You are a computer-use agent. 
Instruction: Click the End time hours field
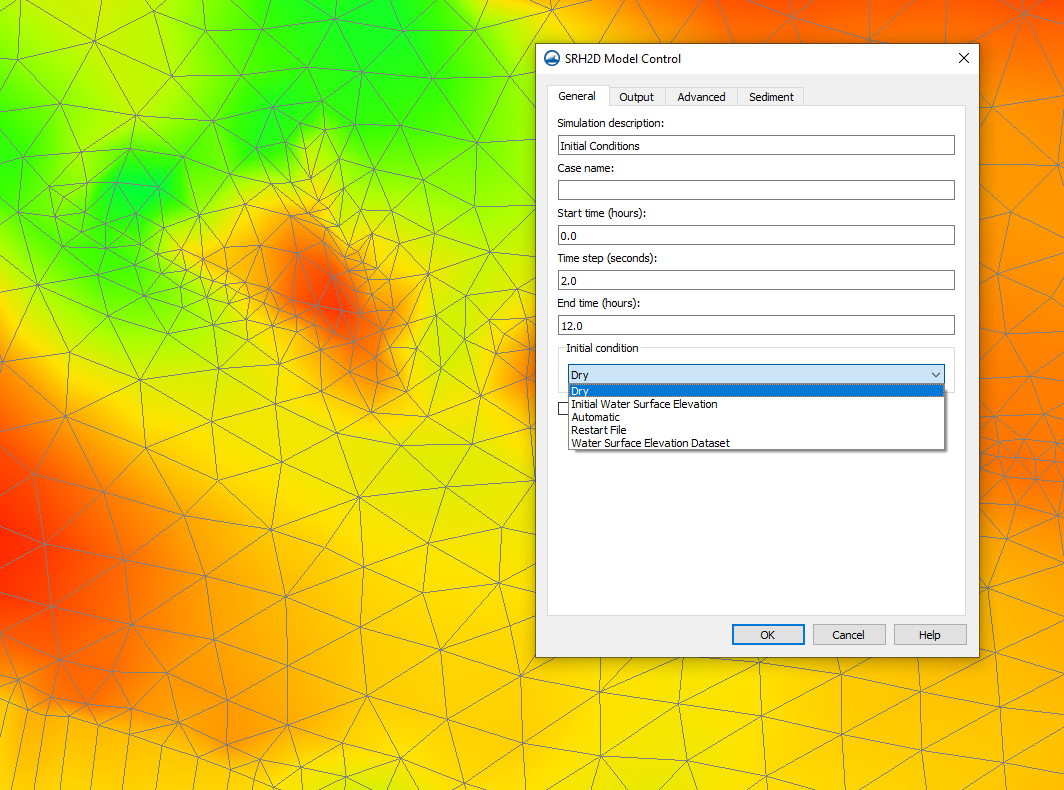pos(756,326)
